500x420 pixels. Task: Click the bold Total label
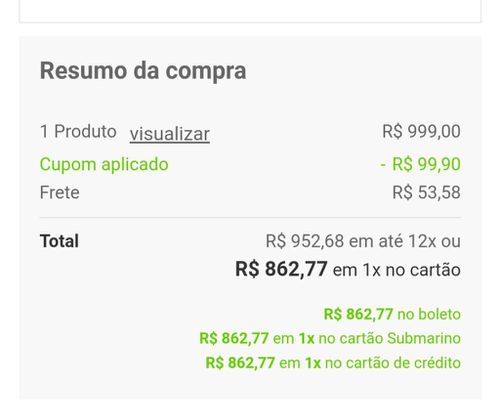click(x=59, y=241)
